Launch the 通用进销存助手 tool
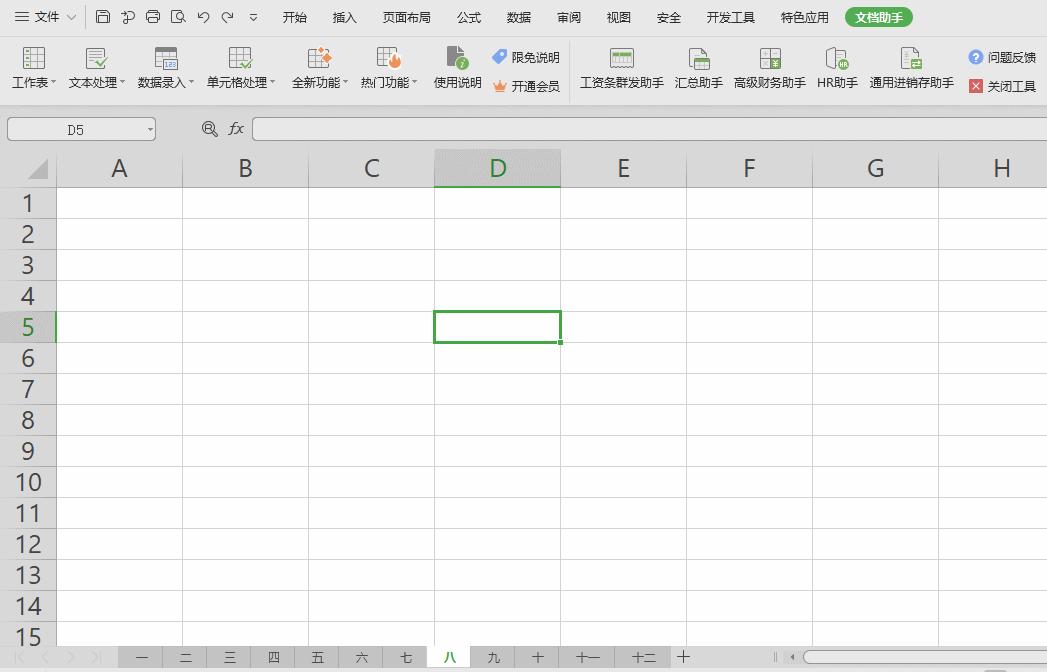This screenshot has height=672, width=1047. pos(911,67)
